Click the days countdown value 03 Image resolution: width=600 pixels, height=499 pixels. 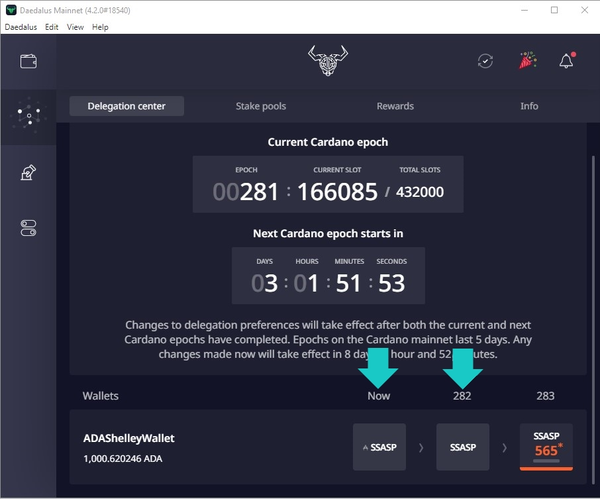264,283
